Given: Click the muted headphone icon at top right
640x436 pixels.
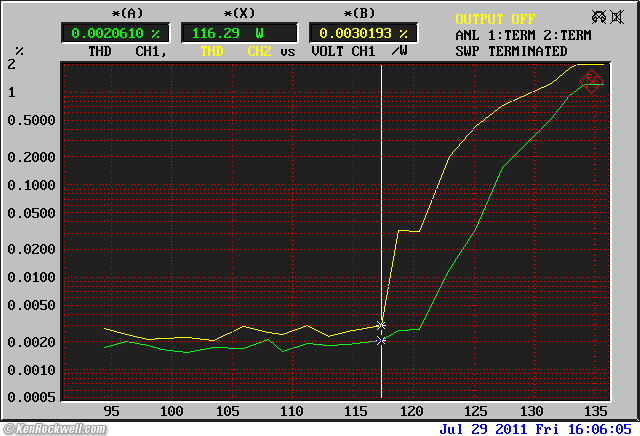Looking at the screenshot, I should pos(598,17).
